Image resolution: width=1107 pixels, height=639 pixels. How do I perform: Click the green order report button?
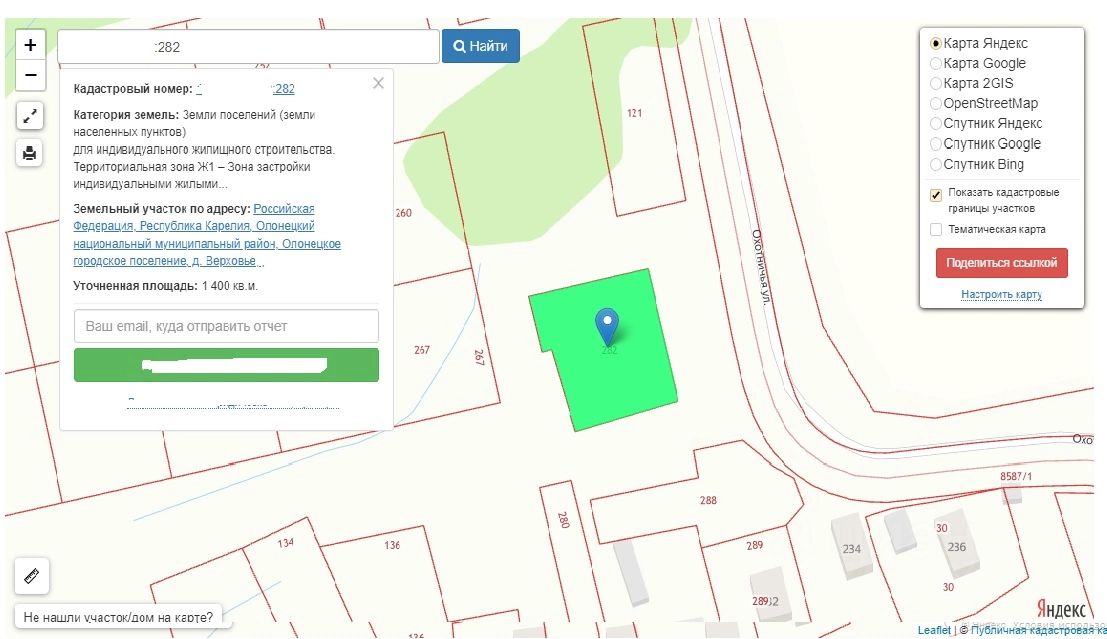pos(226,365)
